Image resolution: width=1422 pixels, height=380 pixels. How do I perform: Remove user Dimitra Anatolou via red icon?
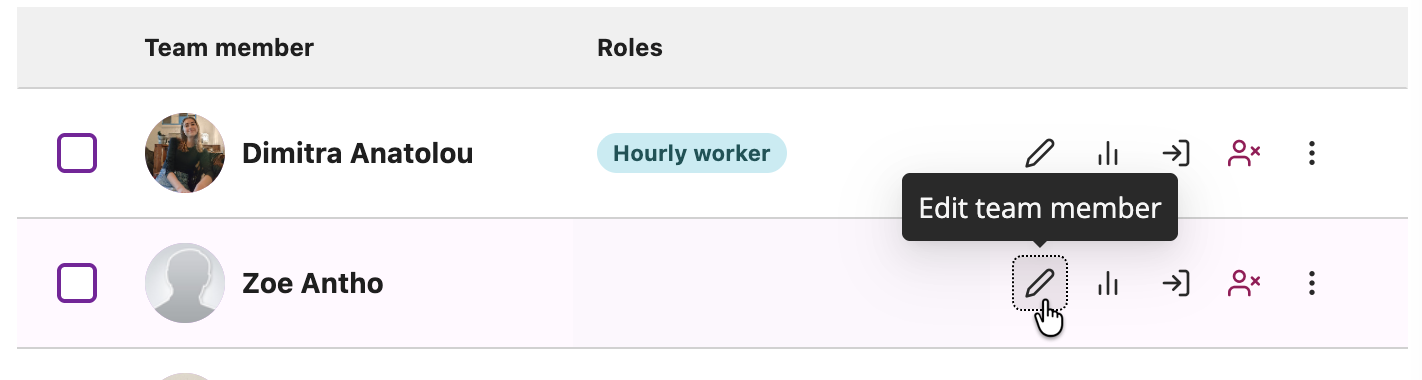pos(1244,153)
